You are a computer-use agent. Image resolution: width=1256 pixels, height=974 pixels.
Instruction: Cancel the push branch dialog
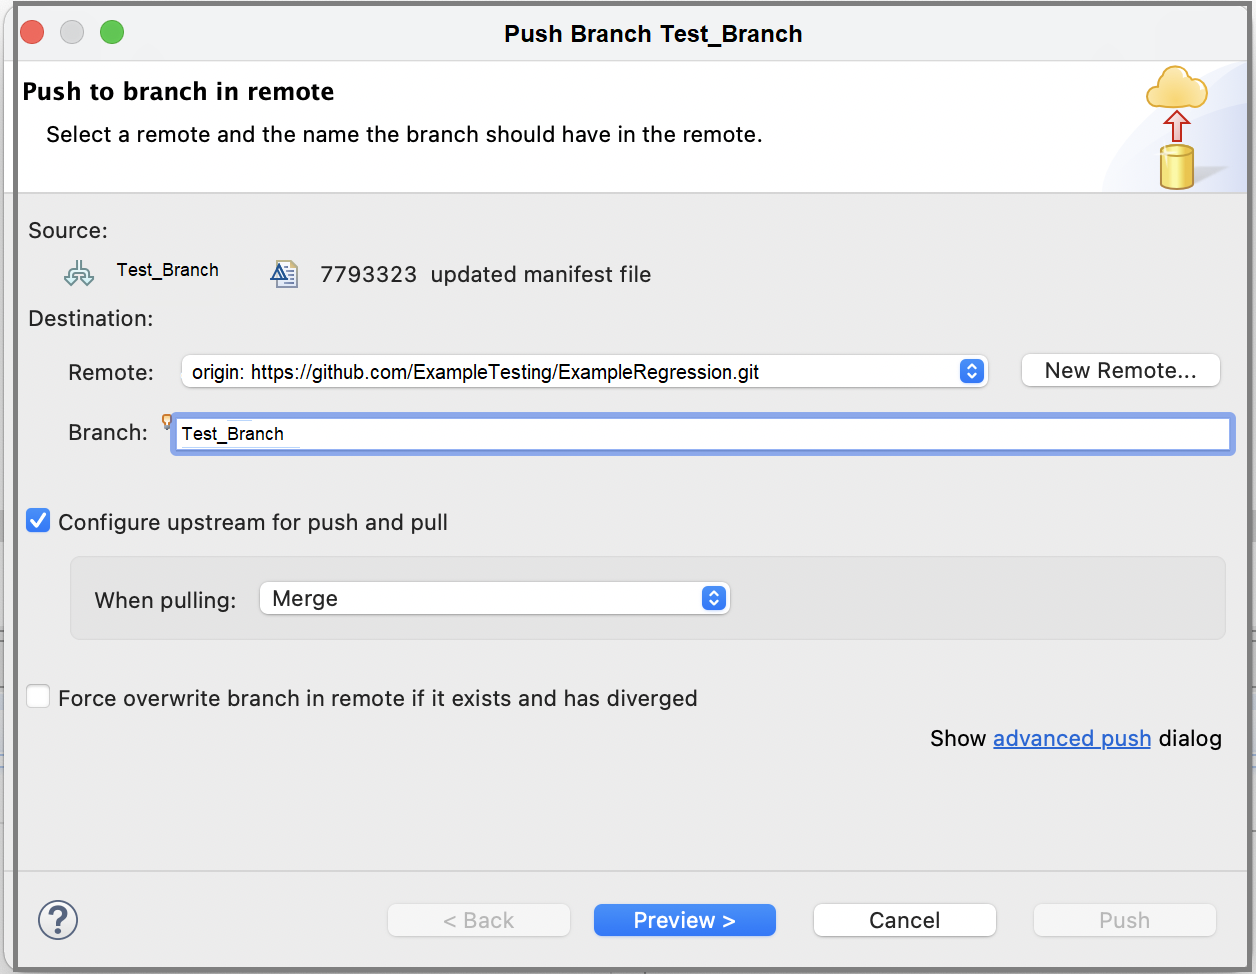click(904, 920)
